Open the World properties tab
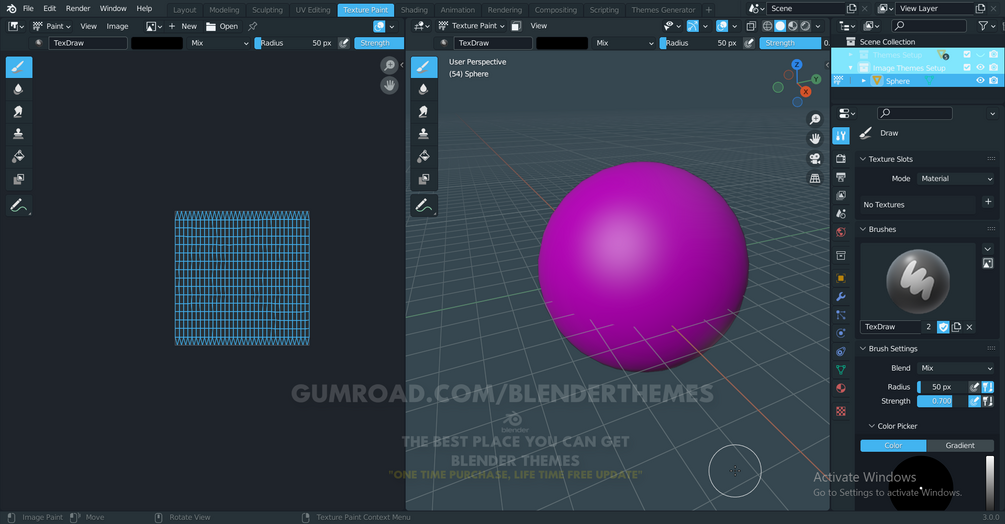Image resolution: width=1005 pixels, height=524 pixels. click(x=841, y=232)
